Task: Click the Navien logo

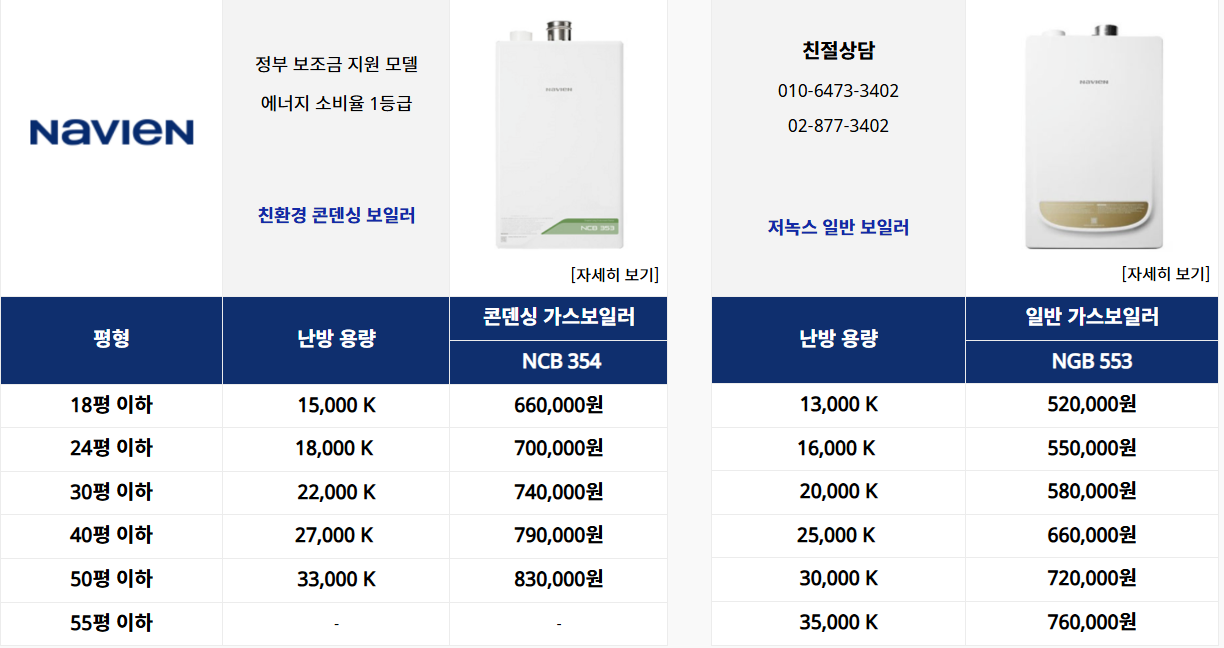Action: (x=111, y=132)
